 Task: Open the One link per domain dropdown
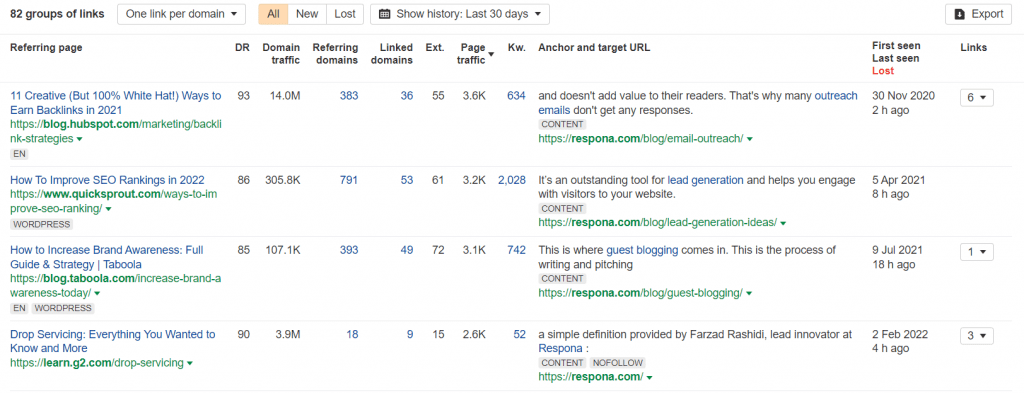coord(182,14)
